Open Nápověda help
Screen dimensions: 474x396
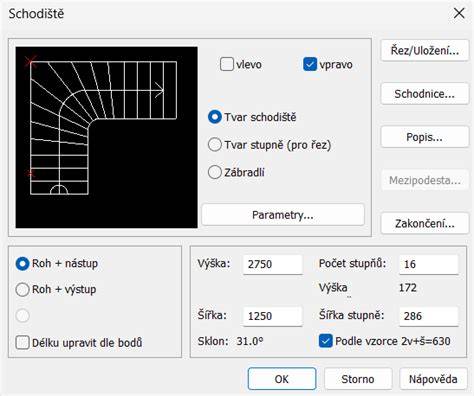coord(433,379)
